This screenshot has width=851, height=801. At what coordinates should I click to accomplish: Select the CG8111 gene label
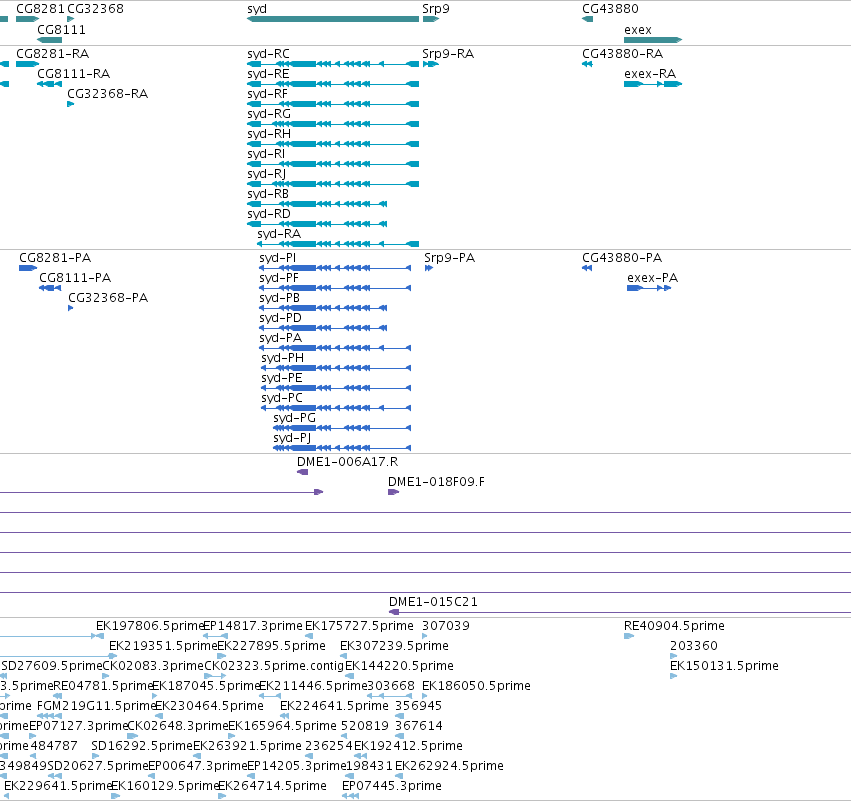(x=61, y=29)
